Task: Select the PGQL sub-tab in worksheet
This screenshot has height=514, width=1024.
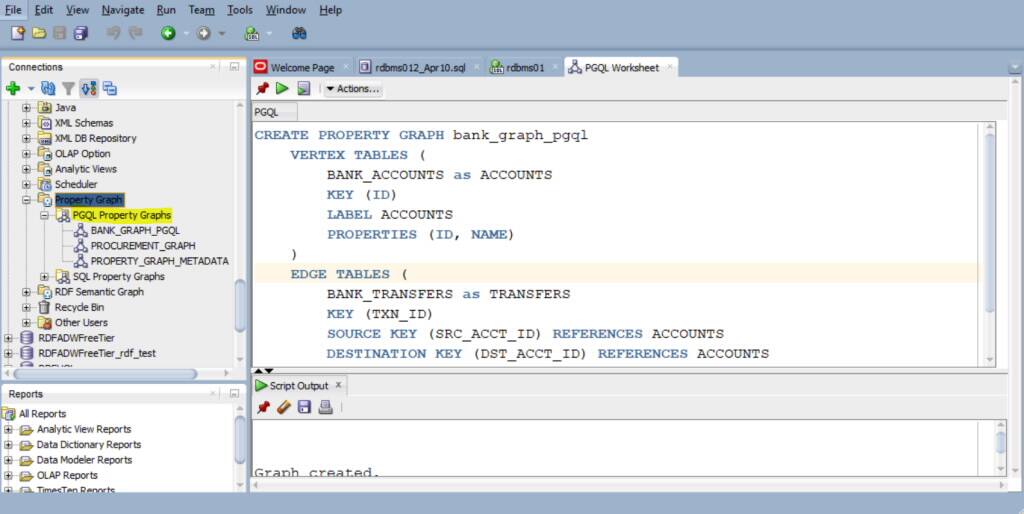Action: (x=266, y=112)
